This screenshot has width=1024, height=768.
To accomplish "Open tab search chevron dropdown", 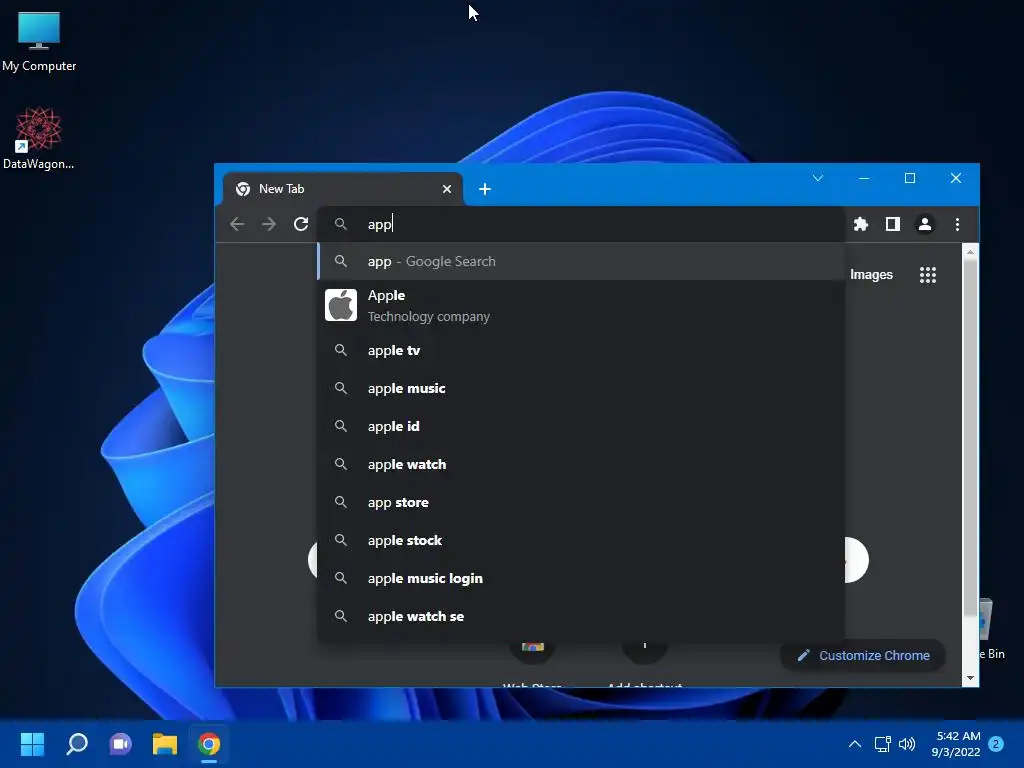I will click(818, 178).
